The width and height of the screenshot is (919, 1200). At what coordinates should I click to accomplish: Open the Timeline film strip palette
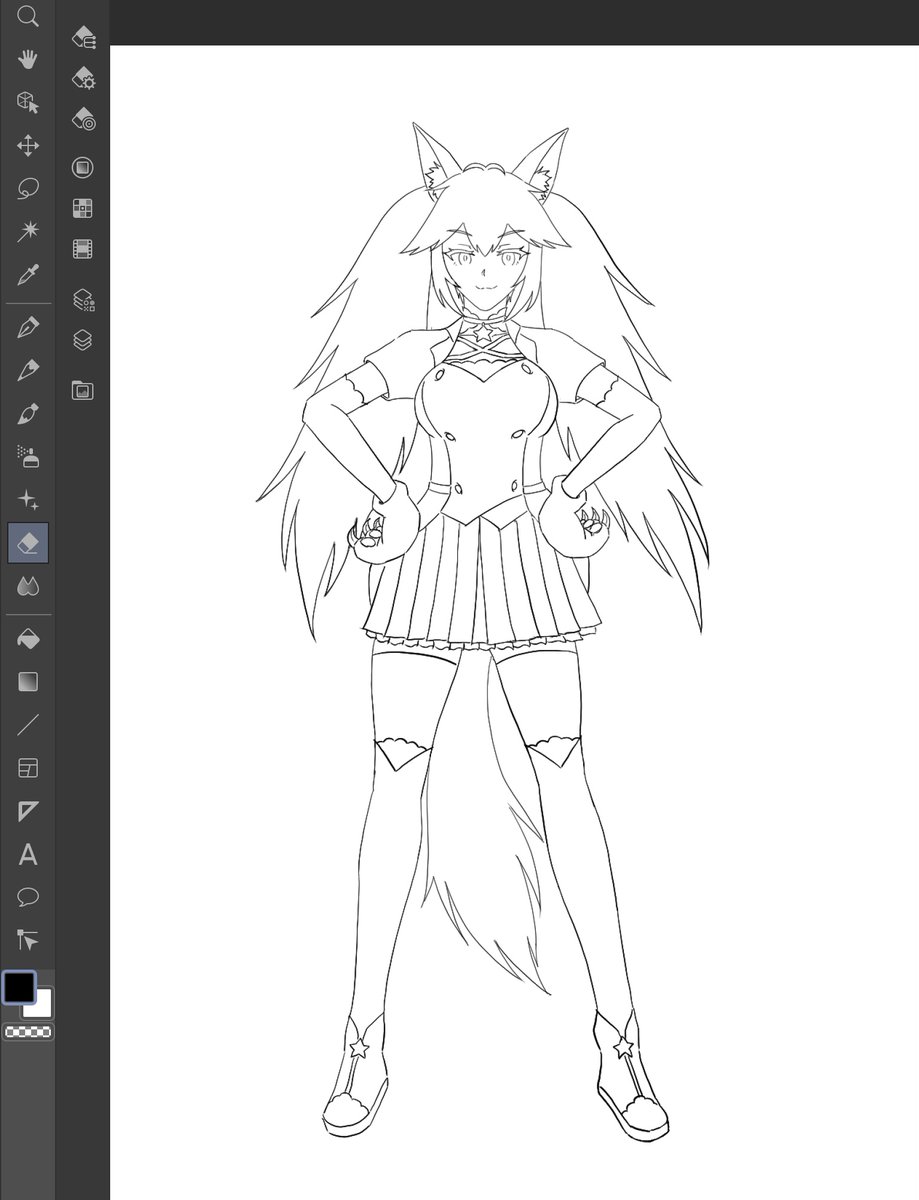pos(83,249)
